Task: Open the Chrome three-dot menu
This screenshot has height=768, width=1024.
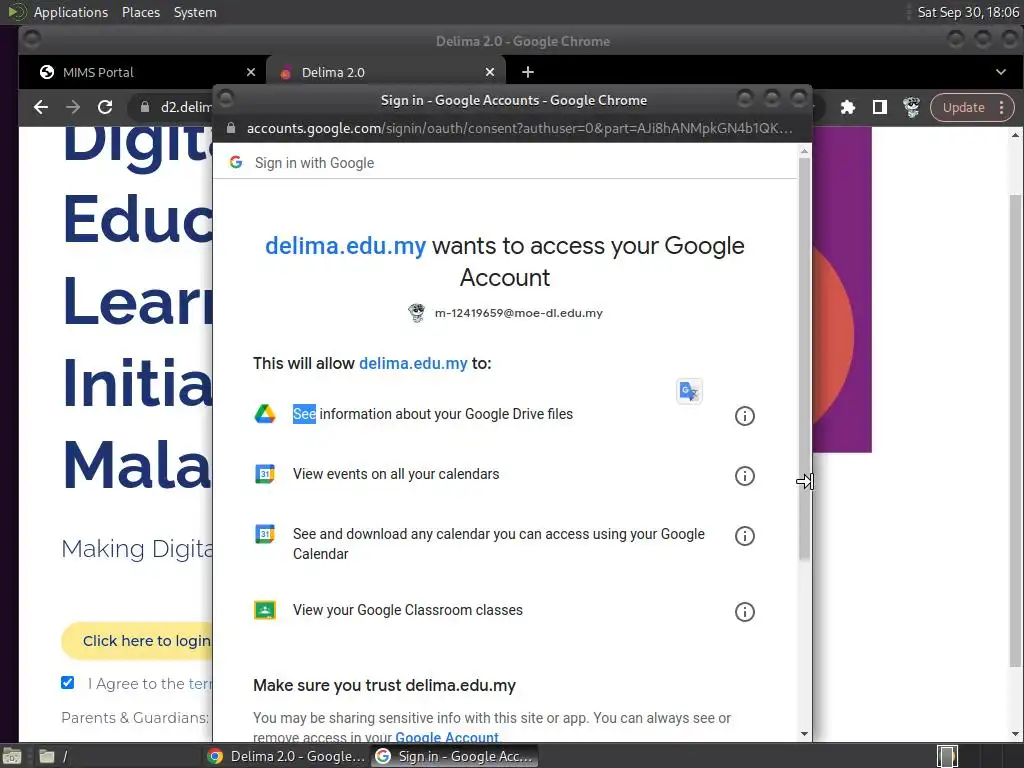Action: (1002, 107)
